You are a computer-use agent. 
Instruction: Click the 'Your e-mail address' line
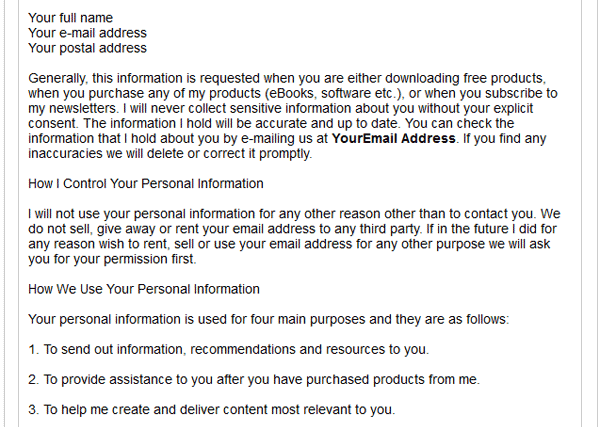click(87, 33)
